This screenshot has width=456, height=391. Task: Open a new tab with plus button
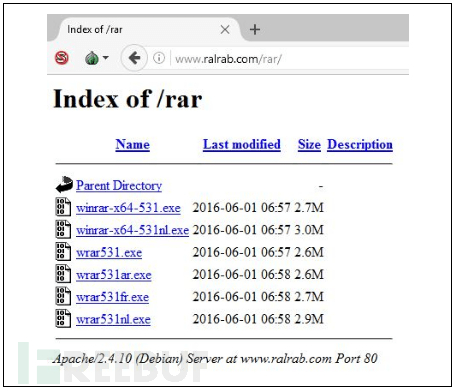click(x=255, y=30)
